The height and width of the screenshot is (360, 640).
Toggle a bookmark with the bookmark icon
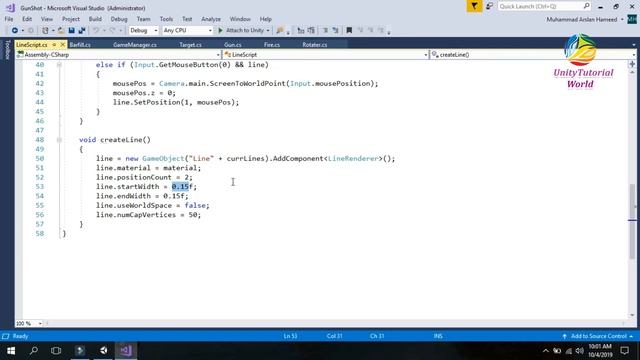(349, 31)
